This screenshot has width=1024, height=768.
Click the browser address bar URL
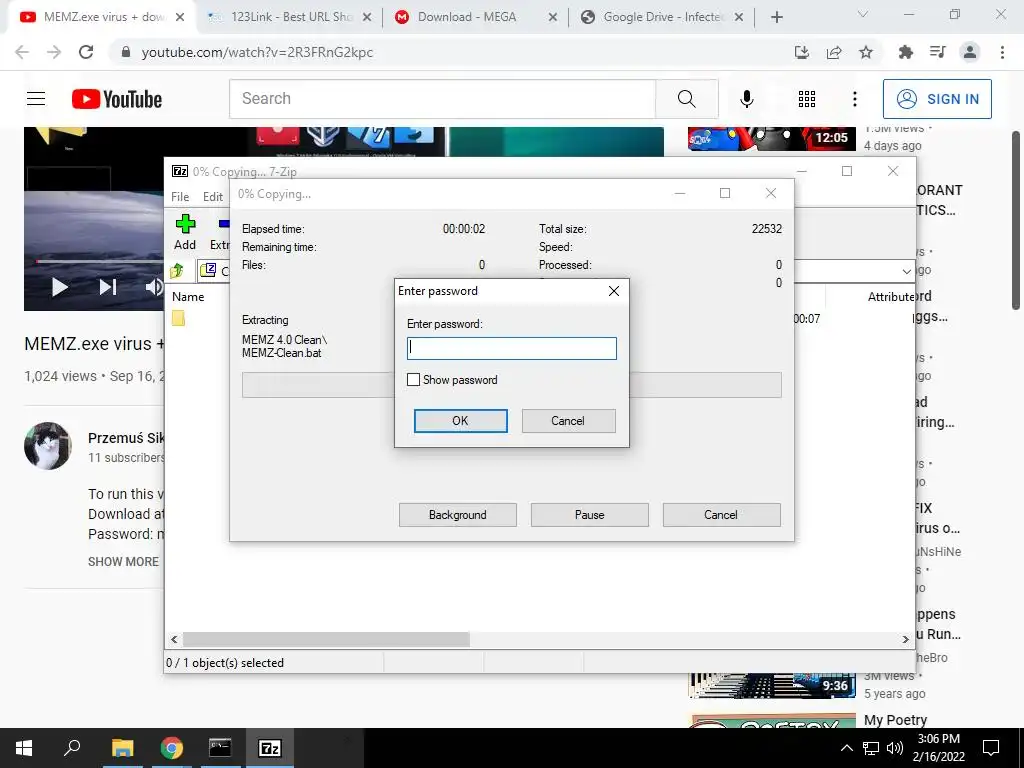pos(257,52)
